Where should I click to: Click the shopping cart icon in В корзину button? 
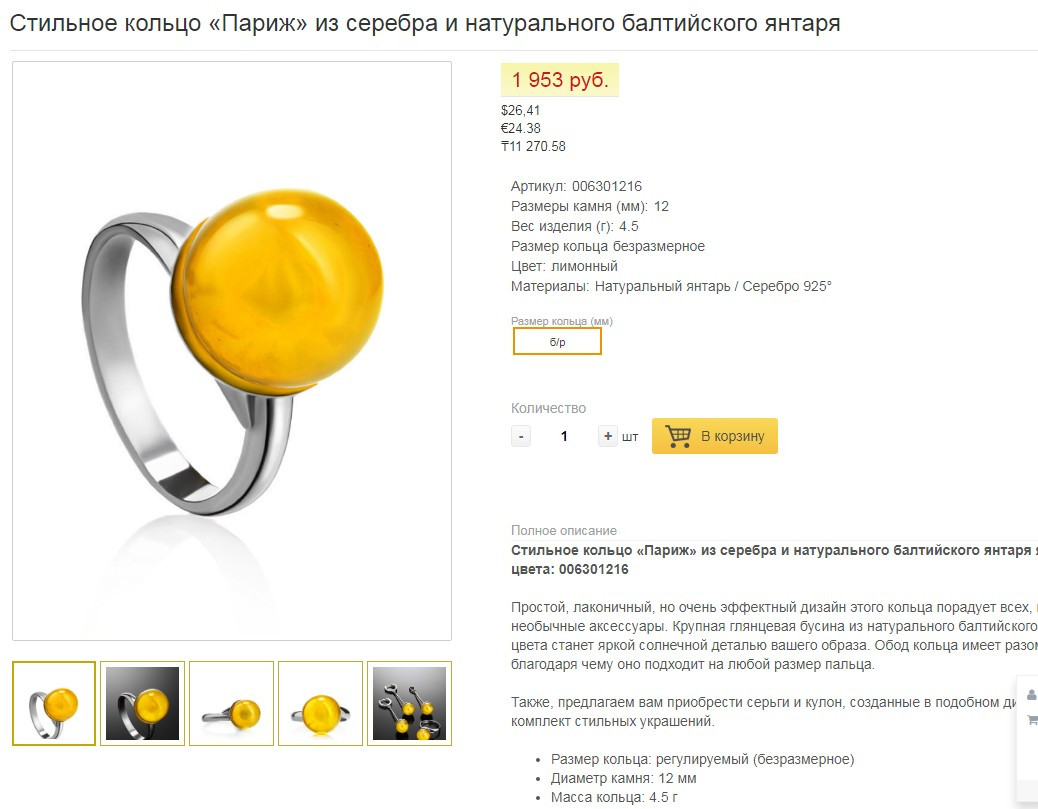678,436
